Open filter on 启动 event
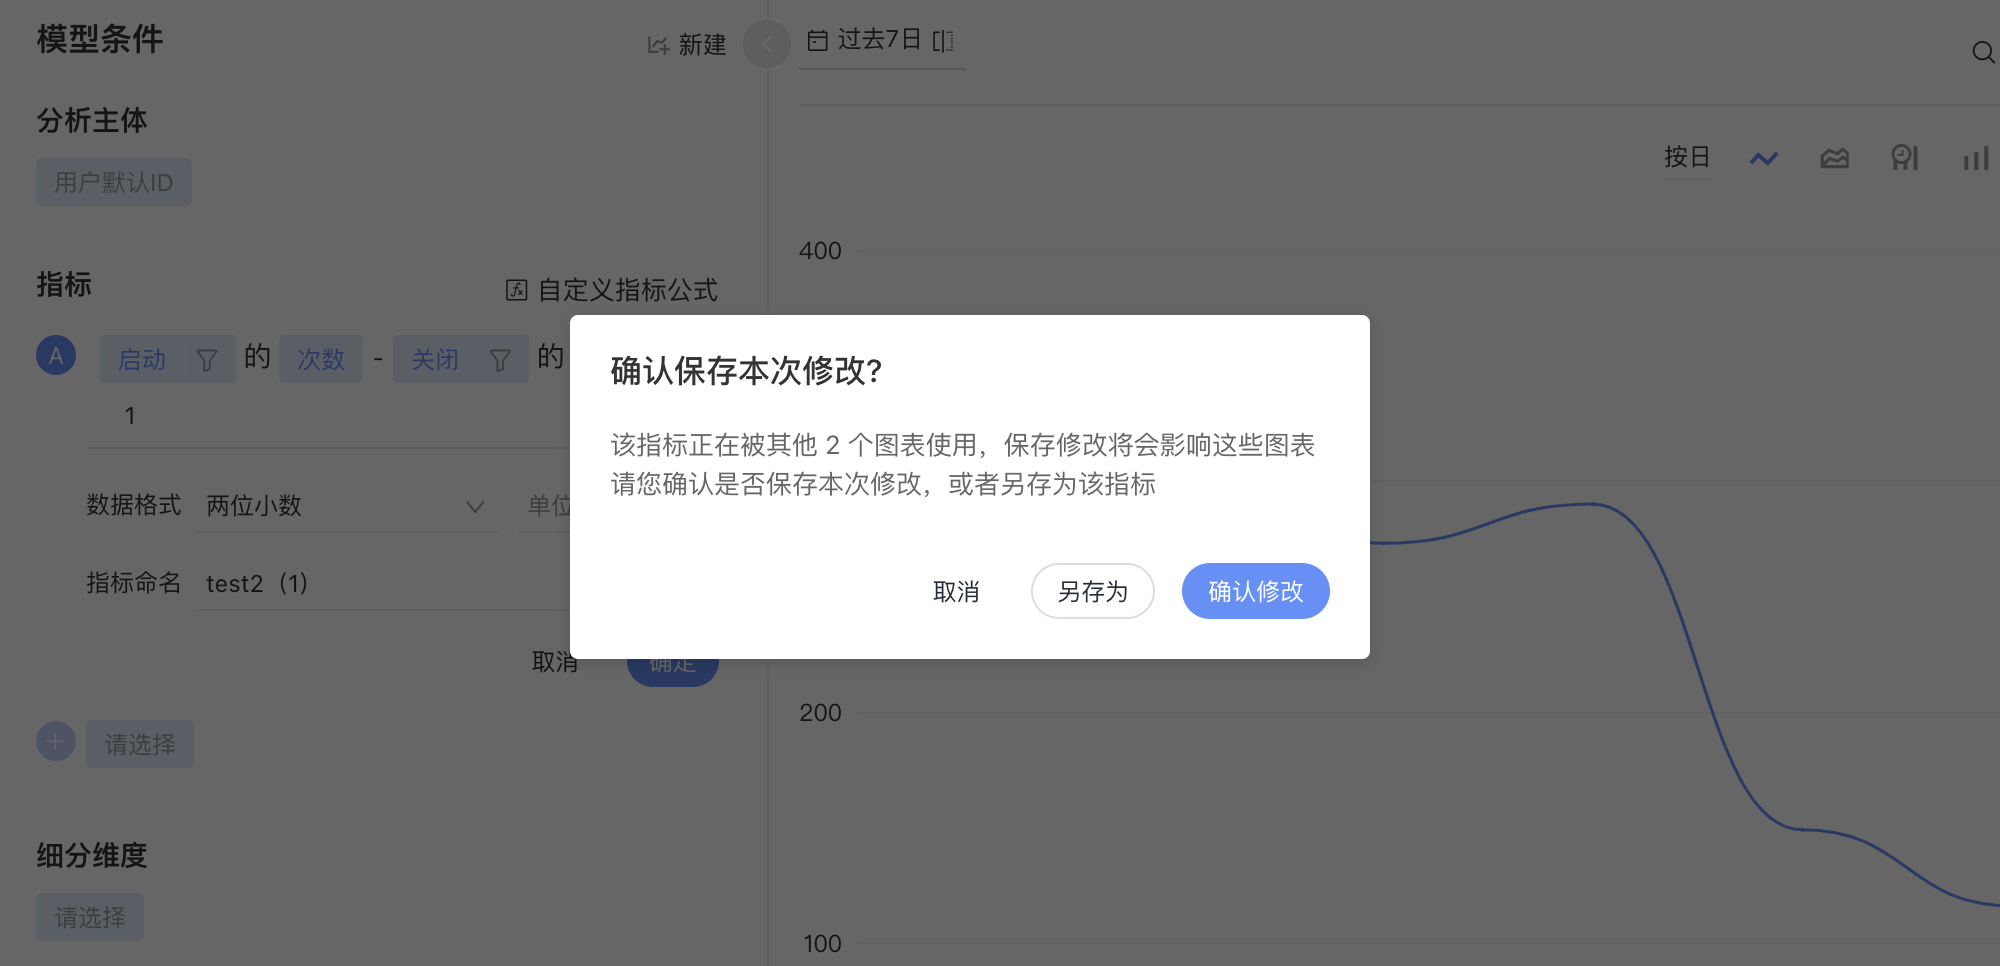 (206, 360)
